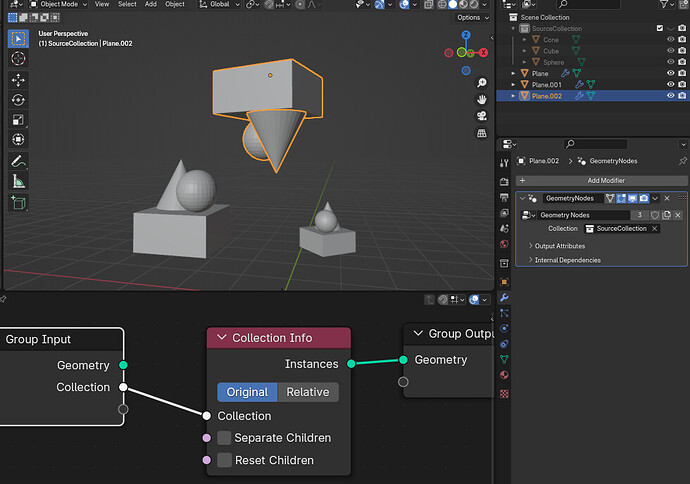
Task: Select Original transform space button
Action: point(247,392)
